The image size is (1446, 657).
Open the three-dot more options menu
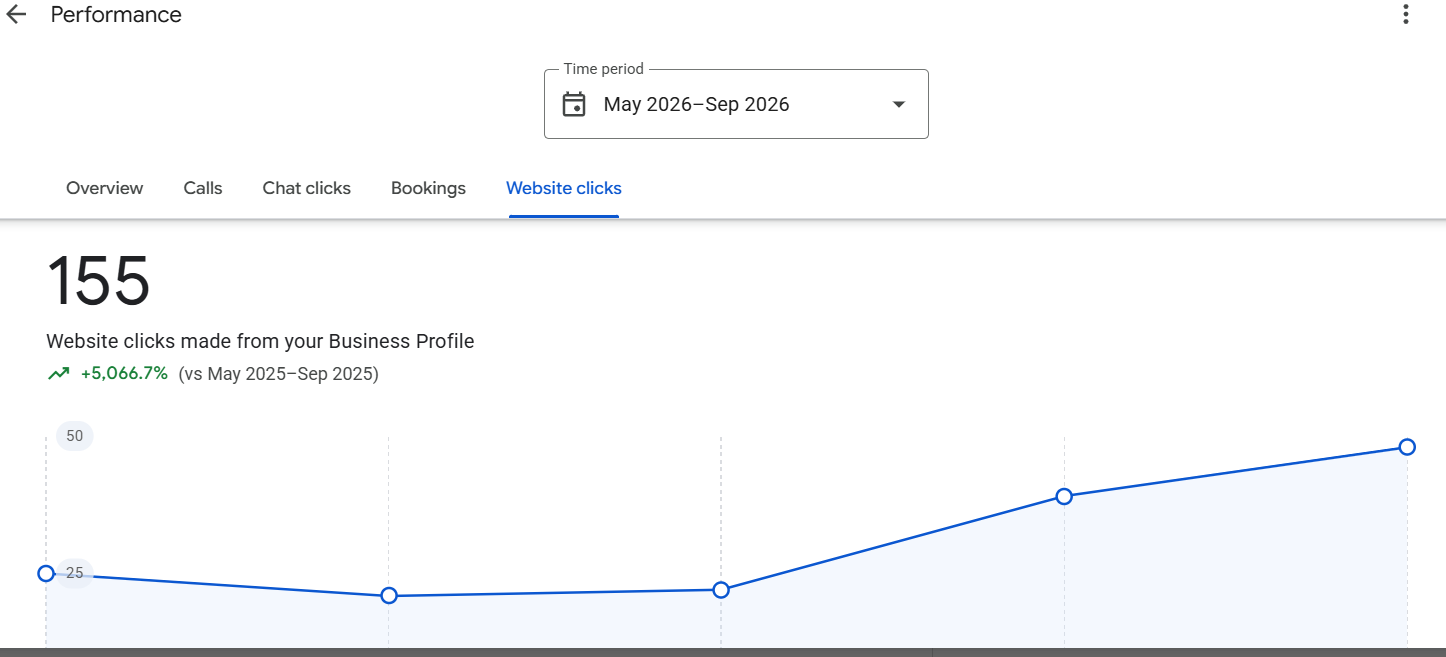coord(1405,15)
